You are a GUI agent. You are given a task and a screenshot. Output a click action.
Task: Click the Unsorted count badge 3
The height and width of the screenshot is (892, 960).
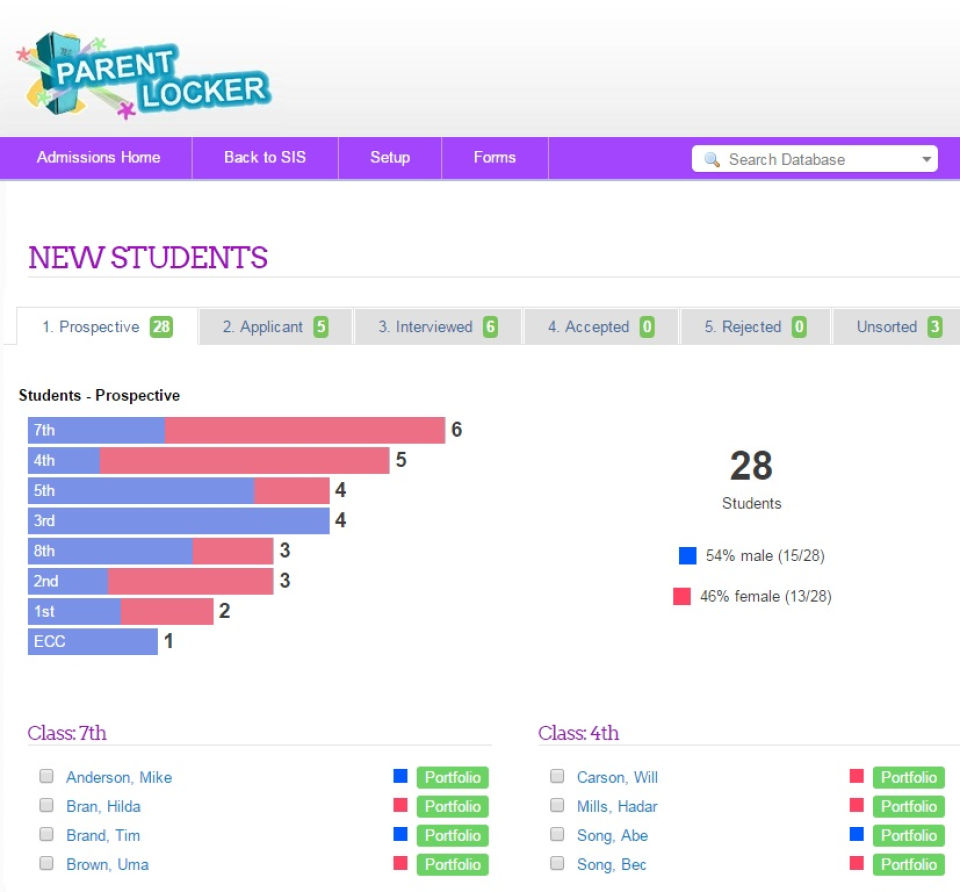pos(934,327)
